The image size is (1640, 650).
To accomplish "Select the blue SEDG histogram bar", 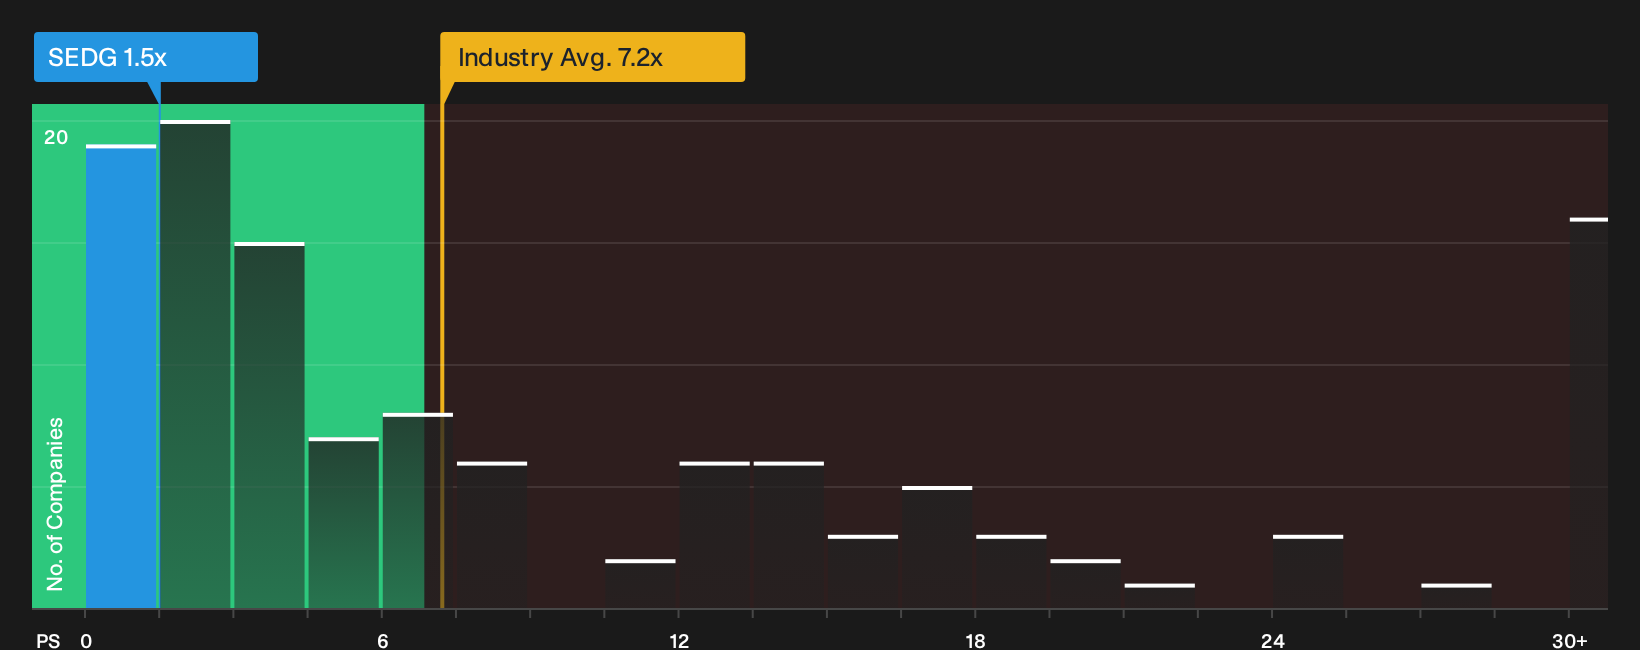I will point(121,377).
